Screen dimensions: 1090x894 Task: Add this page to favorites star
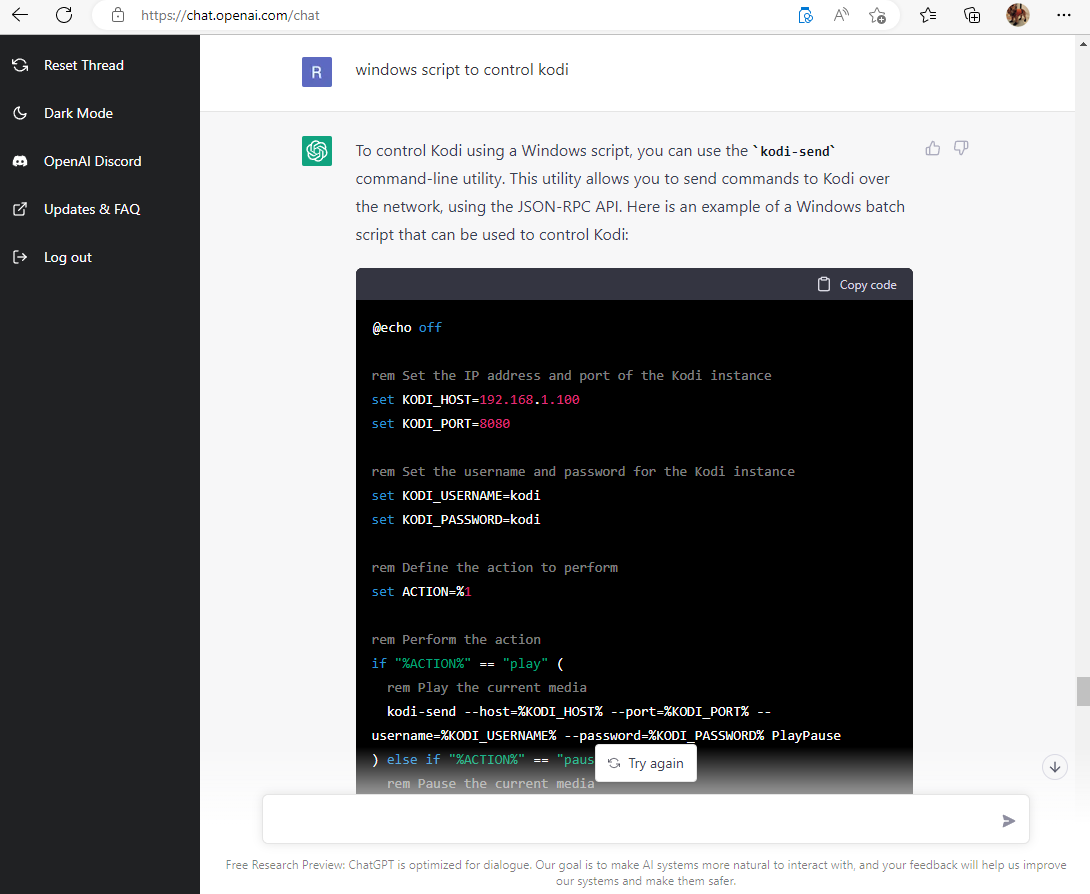pos(877,15)
